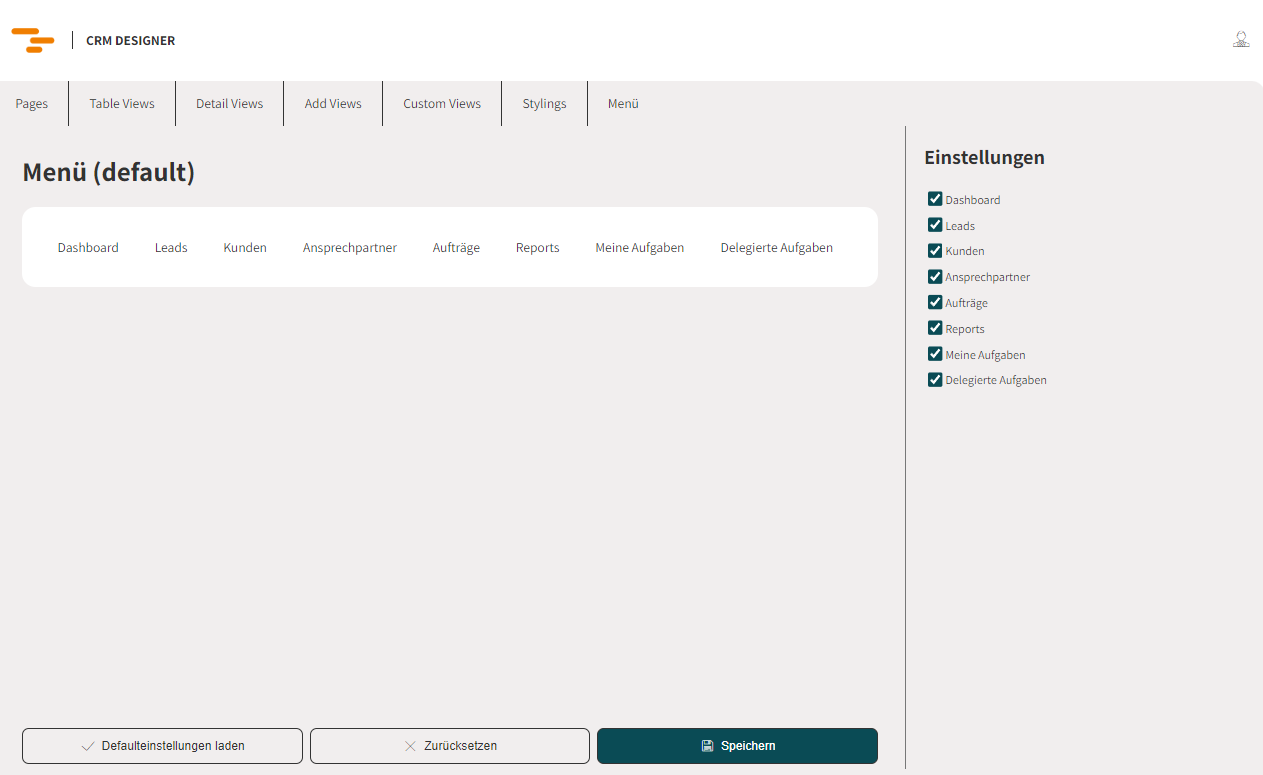Open the Table Views tab
The width and height of the screenshot is (1263, 775).
point(122,104)
